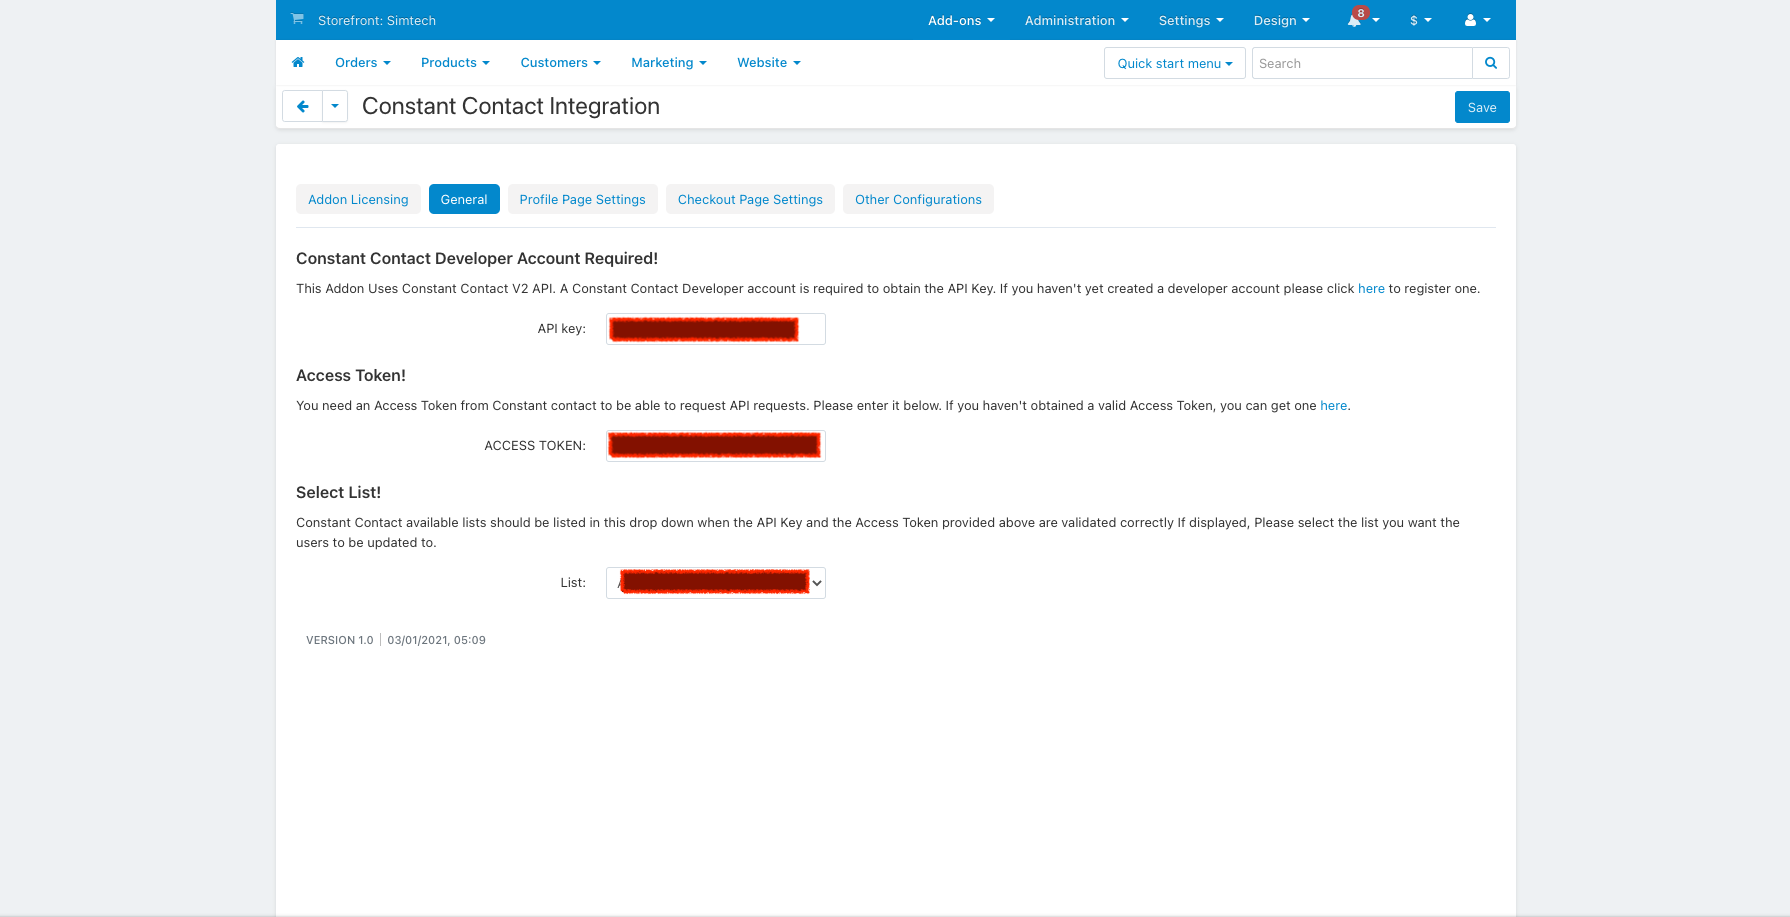1790x917 pixels.
Task: Click the storefront cart icon
Action: click(297, 19)
